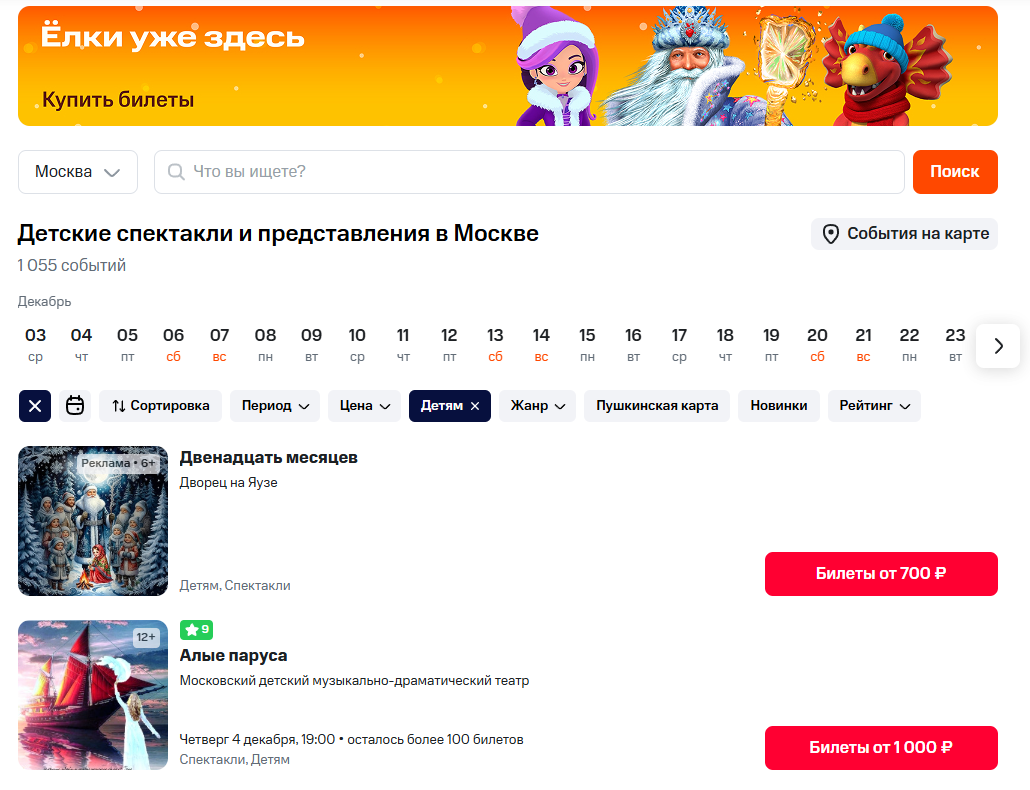Open the calendar date picker icon

pos(75,406)
